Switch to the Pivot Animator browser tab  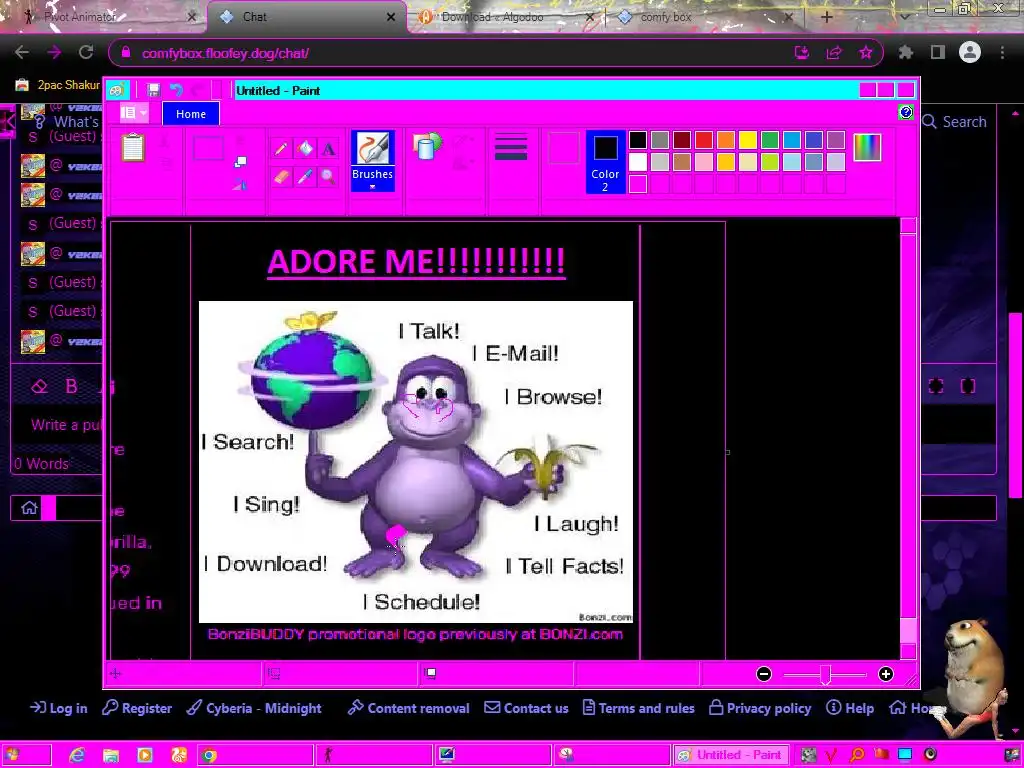104,17
